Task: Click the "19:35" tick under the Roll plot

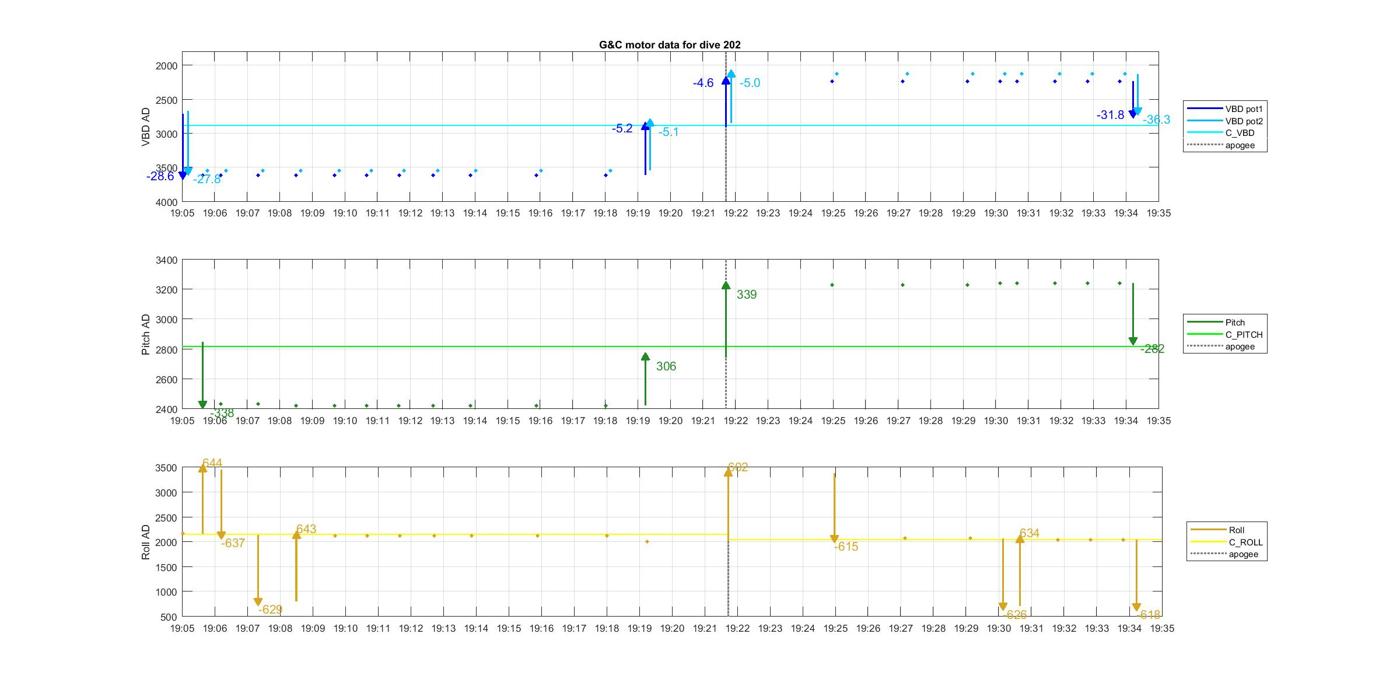Action: [x=1162, y=629]
